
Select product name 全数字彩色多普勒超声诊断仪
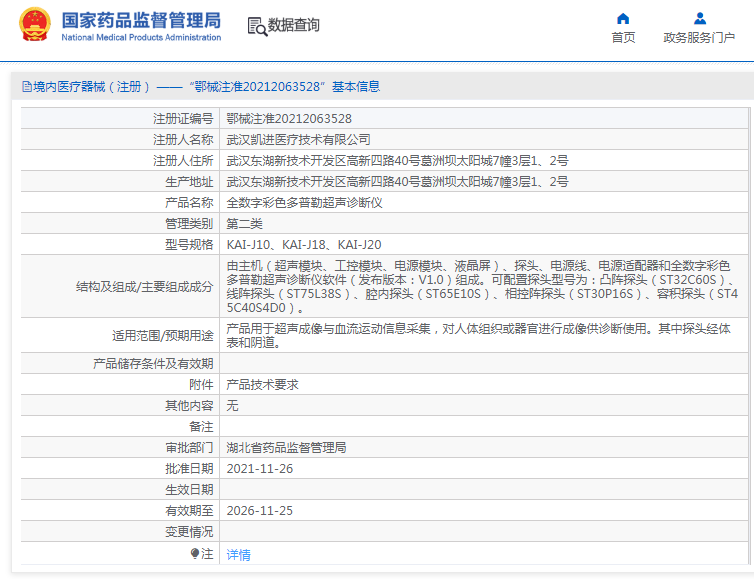[x=304, y=203]
